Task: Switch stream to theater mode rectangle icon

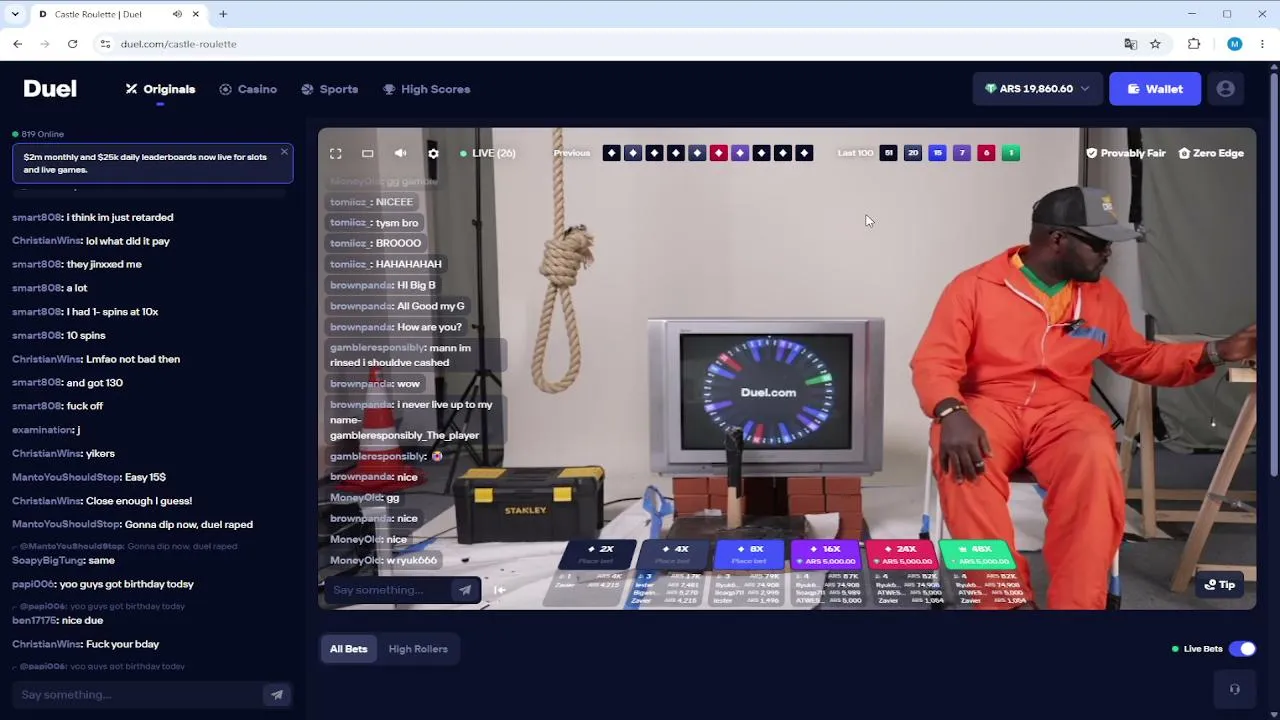Action: pyautogui.click(x=368, y=153)
